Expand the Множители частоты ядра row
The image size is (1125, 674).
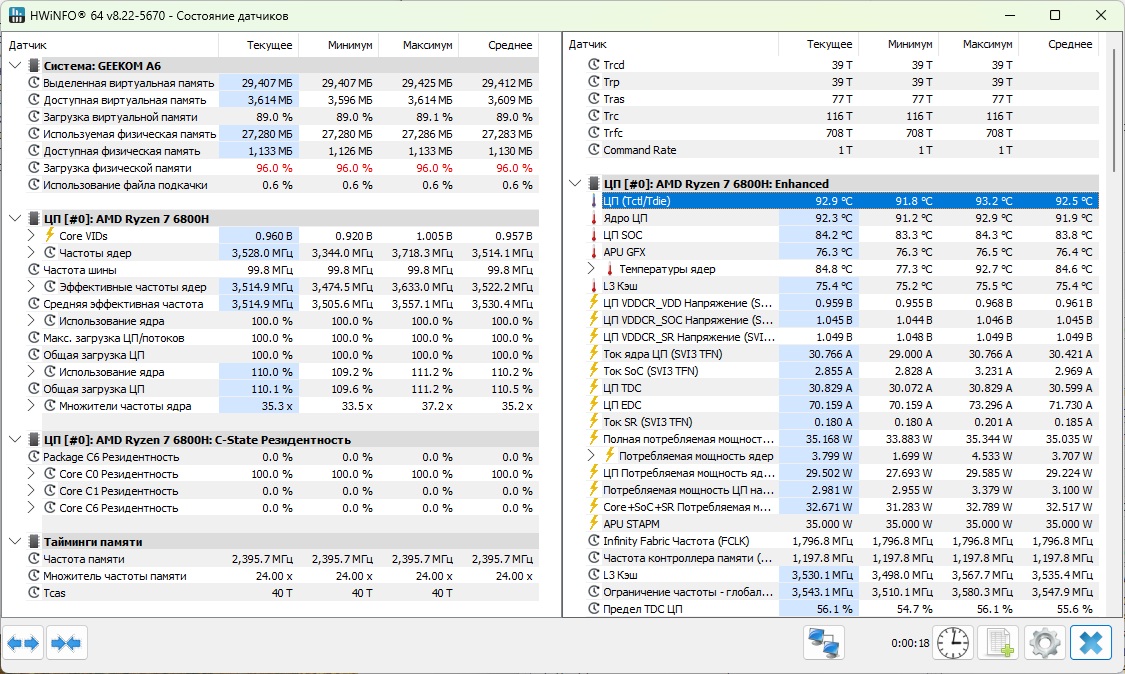31,406
